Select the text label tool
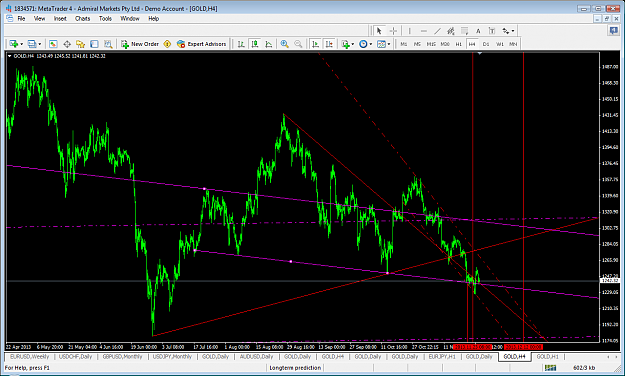 click(491, 31)
